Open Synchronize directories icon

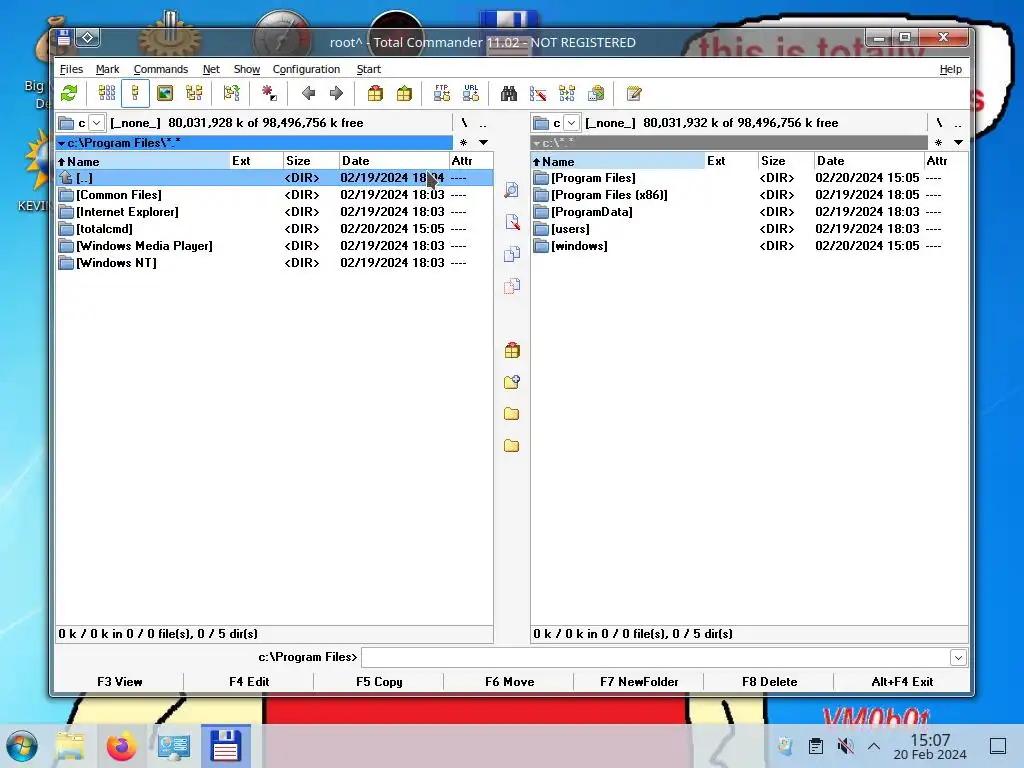[567, 93]
